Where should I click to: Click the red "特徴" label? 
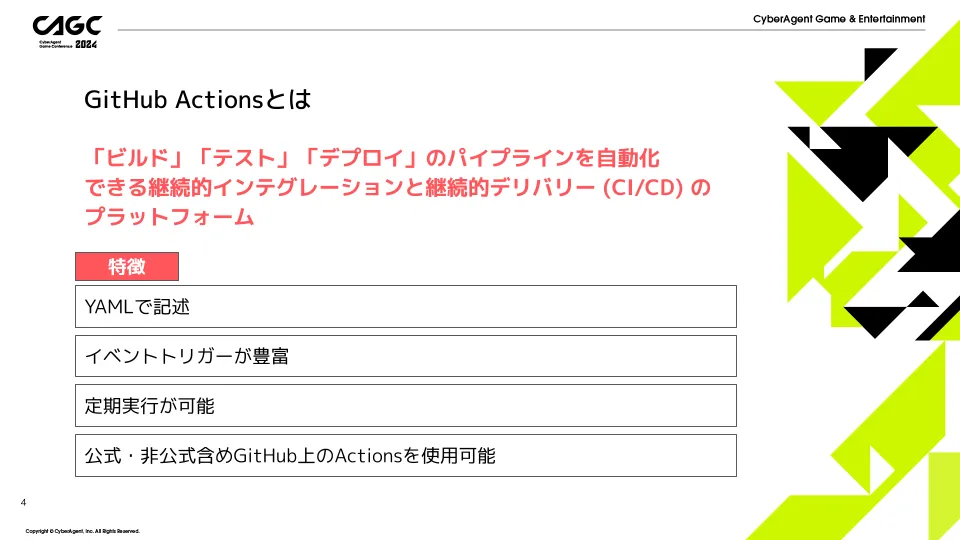[x=127, y=266]
